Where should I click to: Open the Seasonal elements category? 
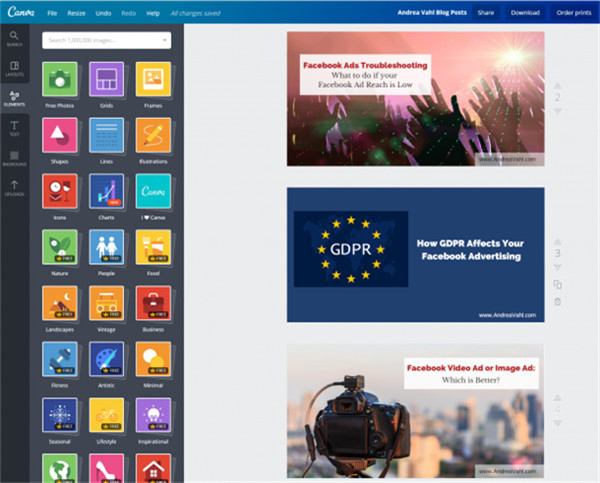pyautogui.click(x=60, y=415)
